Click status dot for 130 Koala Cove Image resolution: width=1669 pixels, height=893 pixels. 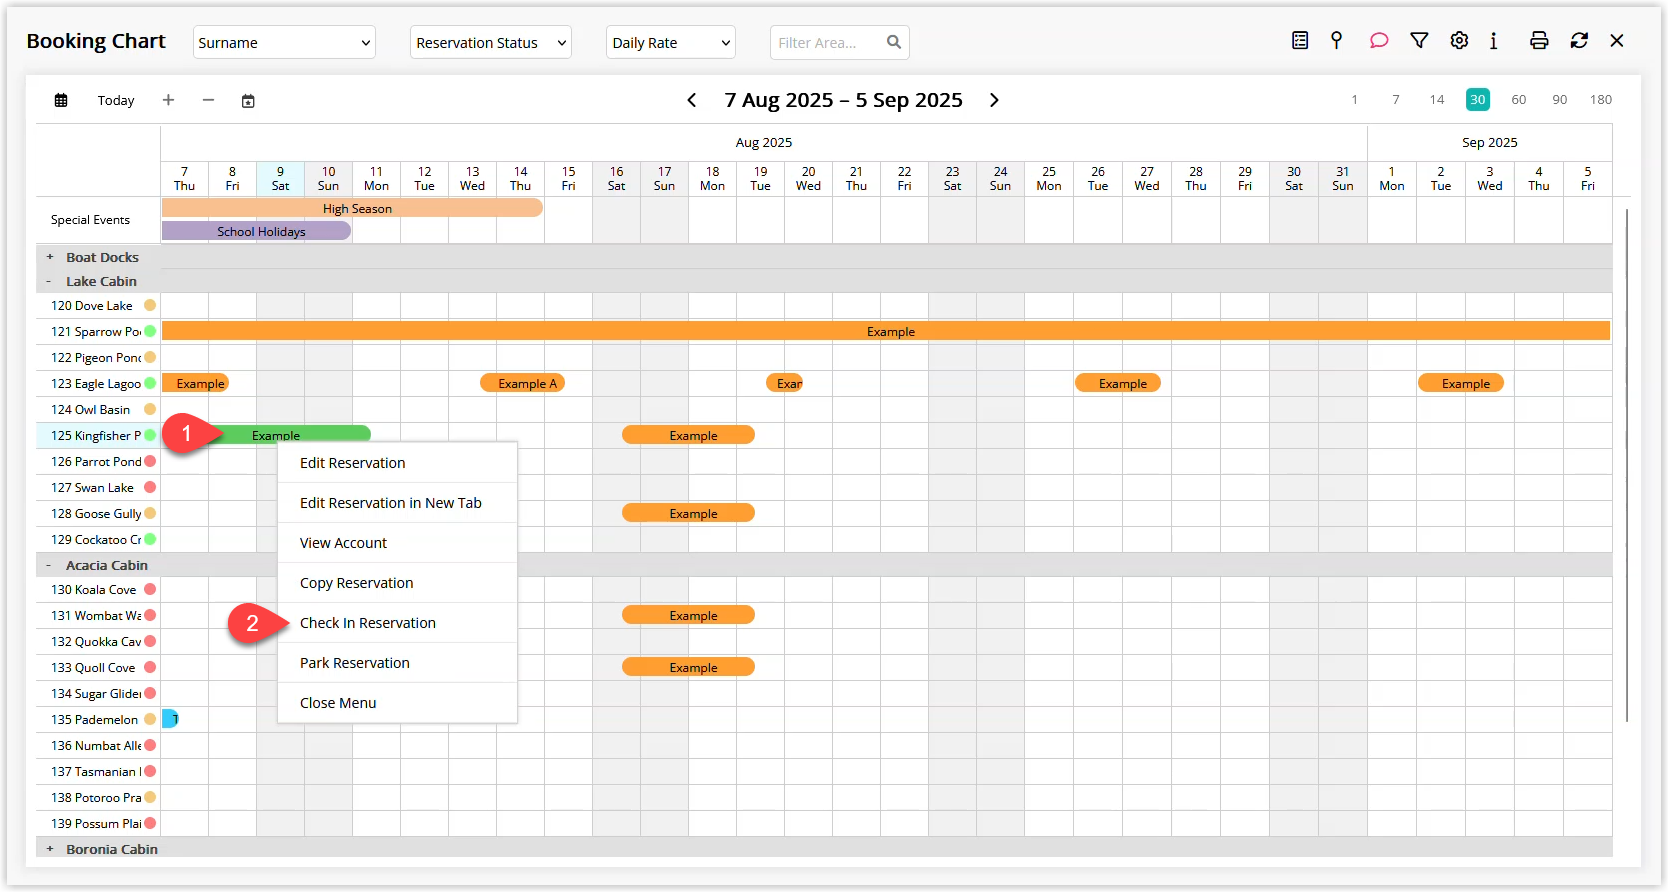click(150, 589)
